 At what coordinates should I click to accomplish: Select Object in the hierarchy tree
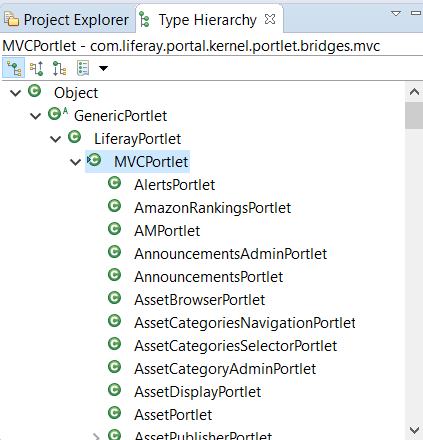coord(76,93)
